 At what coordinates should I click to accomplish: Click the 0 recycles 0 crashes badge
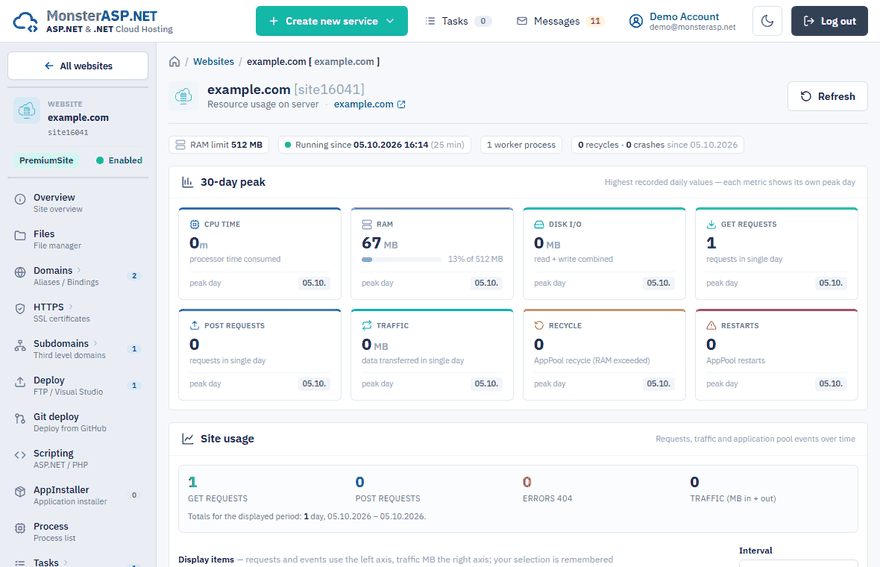point(658,145)
